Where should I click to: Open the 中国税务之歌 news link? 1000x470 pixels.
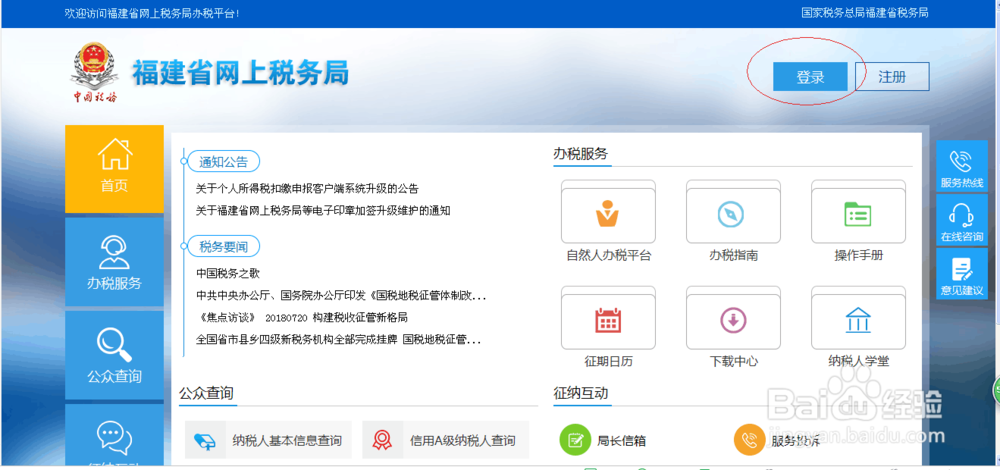point(228,274)
